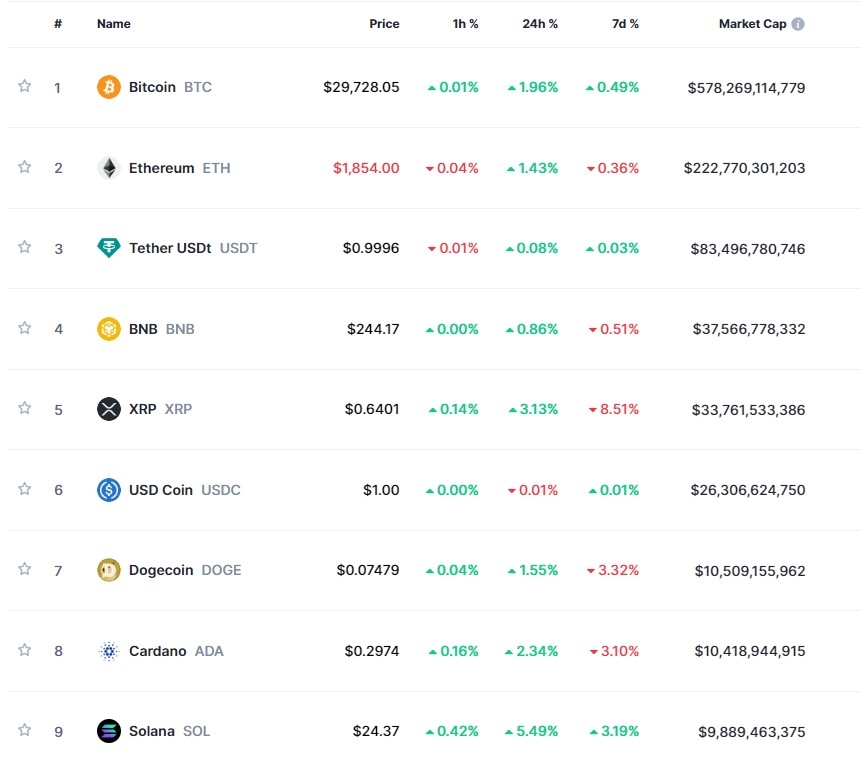Click the Market Cap info icon
861x767 pixels.
[x=798, y=24]
